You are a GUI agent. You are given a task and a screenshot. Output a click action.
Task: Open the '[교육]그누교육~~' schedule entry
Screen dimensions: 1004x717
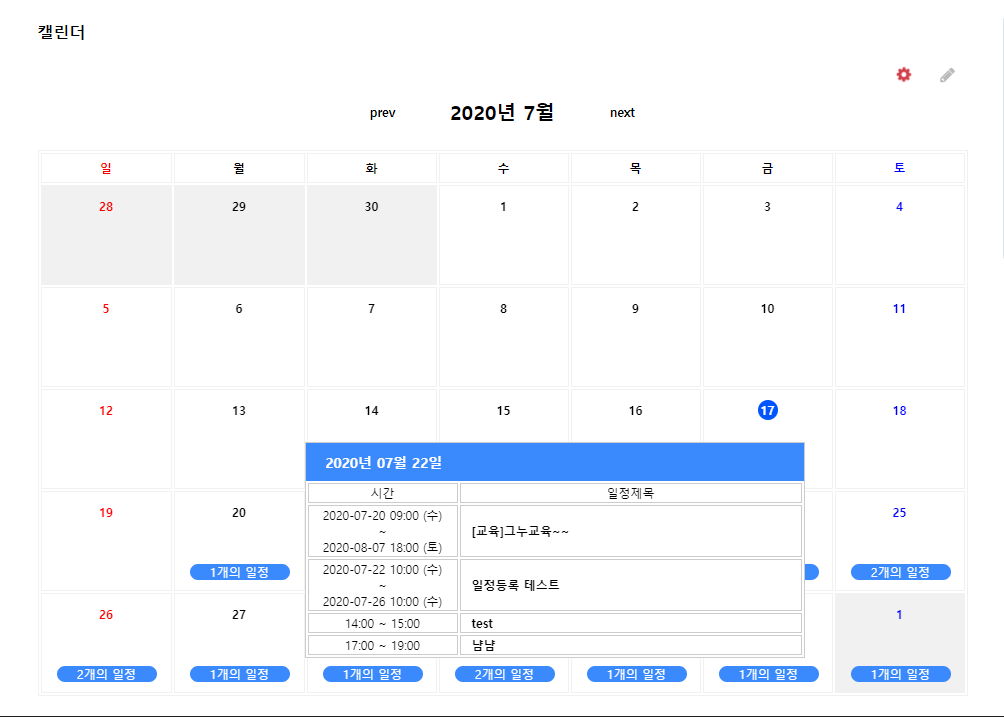point(520,532)
